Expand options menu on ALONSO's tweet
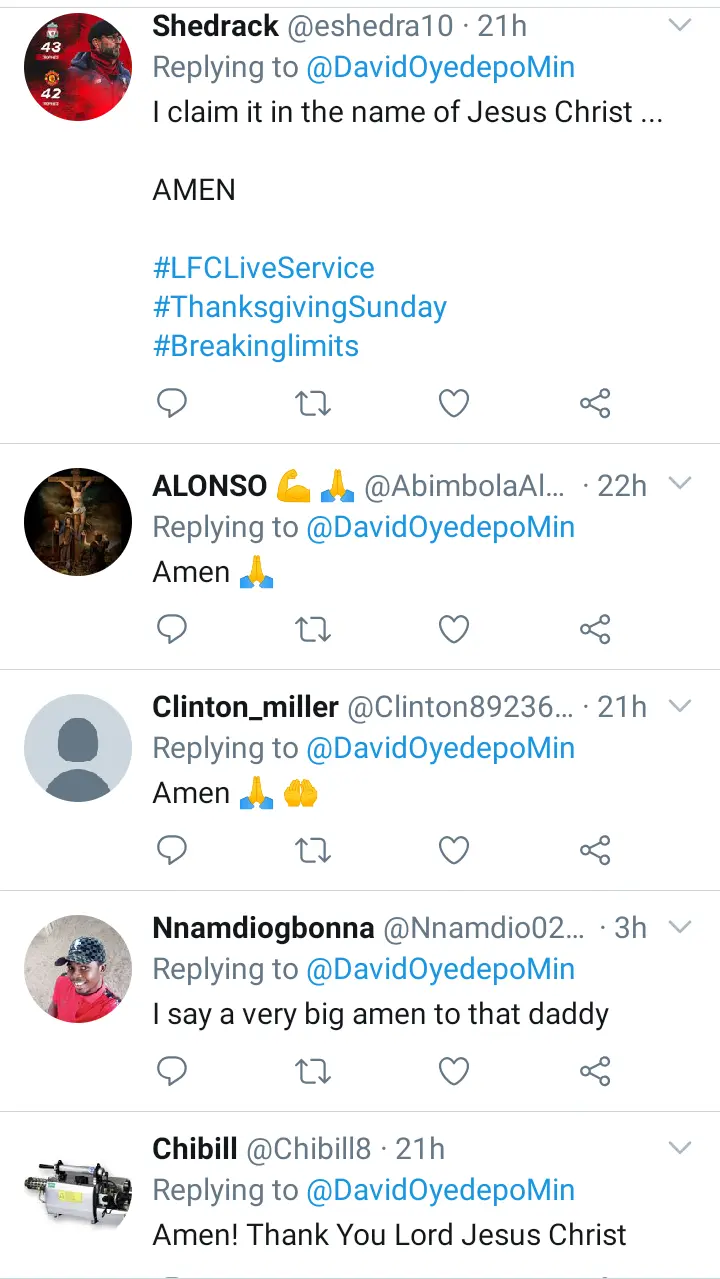The width and height of the screenshot is (720, 1279). pos(680,485)
